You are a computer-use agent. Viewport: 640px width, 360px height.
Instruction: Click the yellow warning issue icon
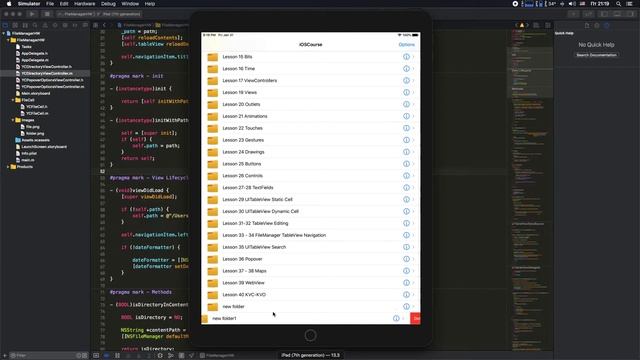(x=522, y=25)
